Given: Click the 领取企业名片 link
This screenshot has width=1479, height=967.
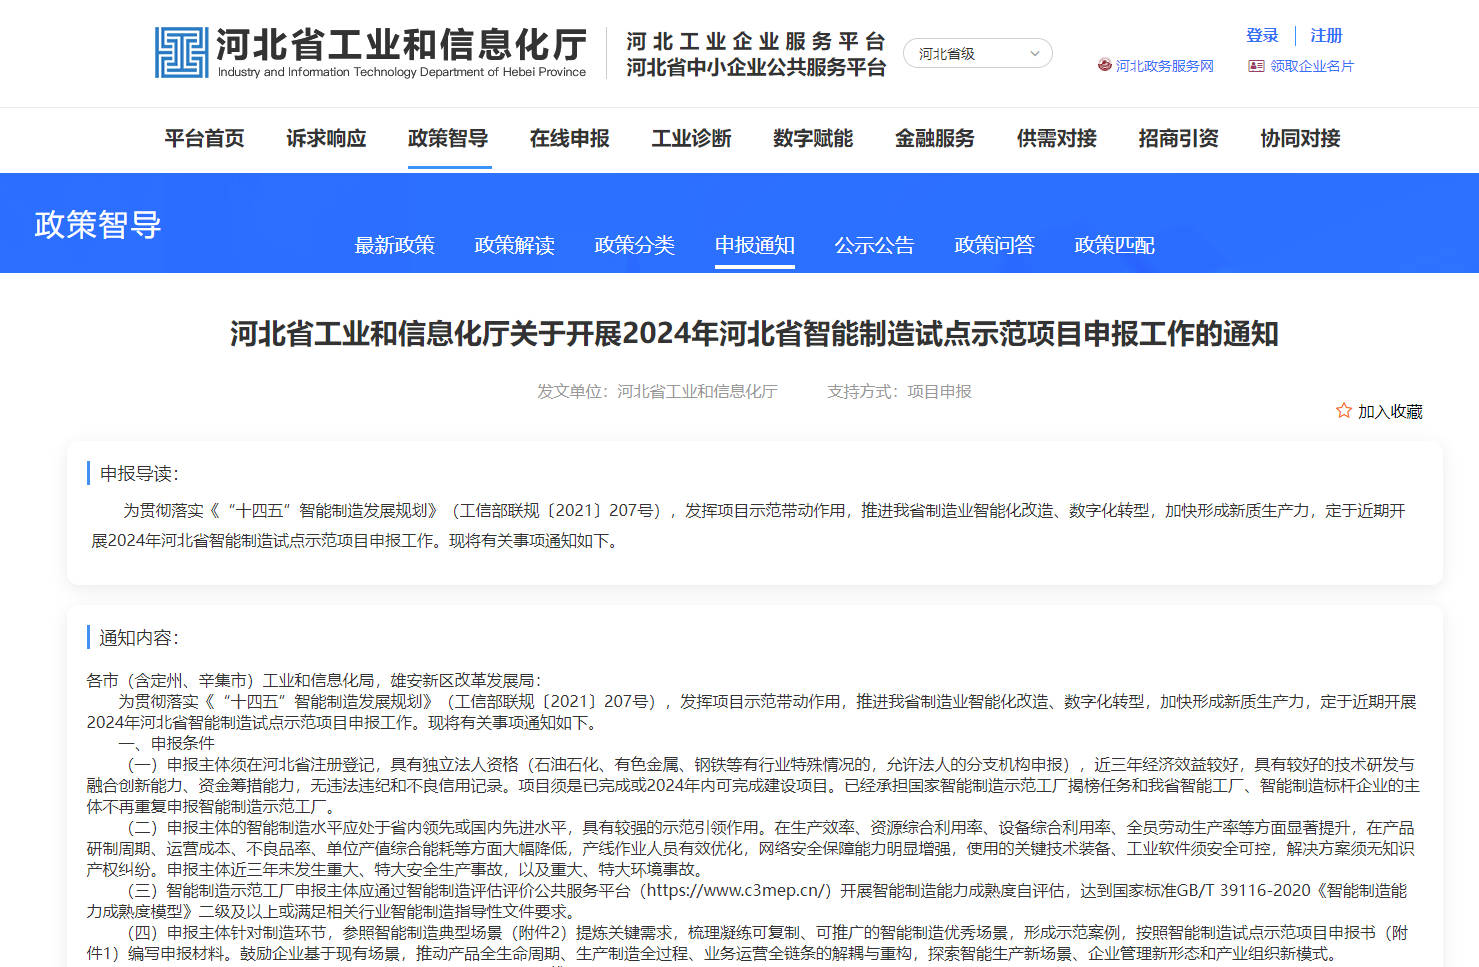Looking at the screenshot, I should [1312, 66].
